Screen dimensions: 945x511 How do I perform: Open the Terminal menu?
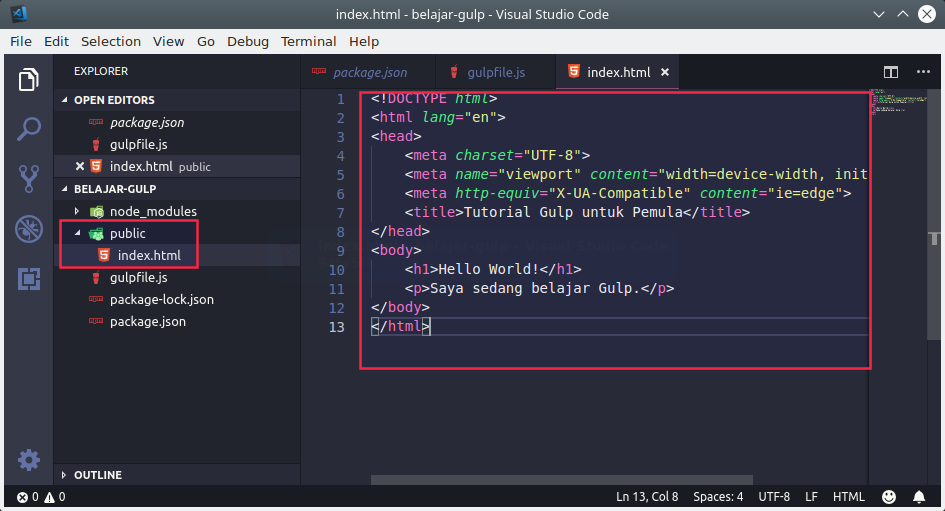[x=309, y=42]
